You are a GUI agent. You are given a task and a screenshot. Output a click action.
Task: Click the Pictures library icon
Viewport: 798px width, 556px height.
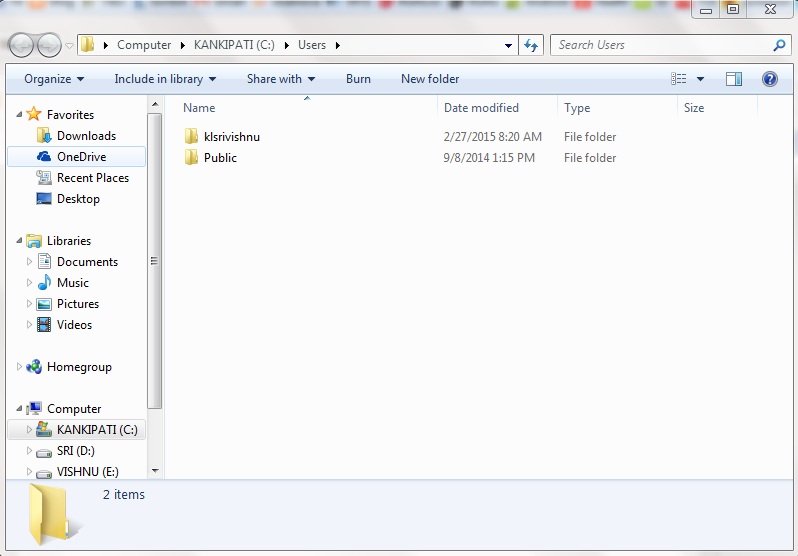pos(44,304)
